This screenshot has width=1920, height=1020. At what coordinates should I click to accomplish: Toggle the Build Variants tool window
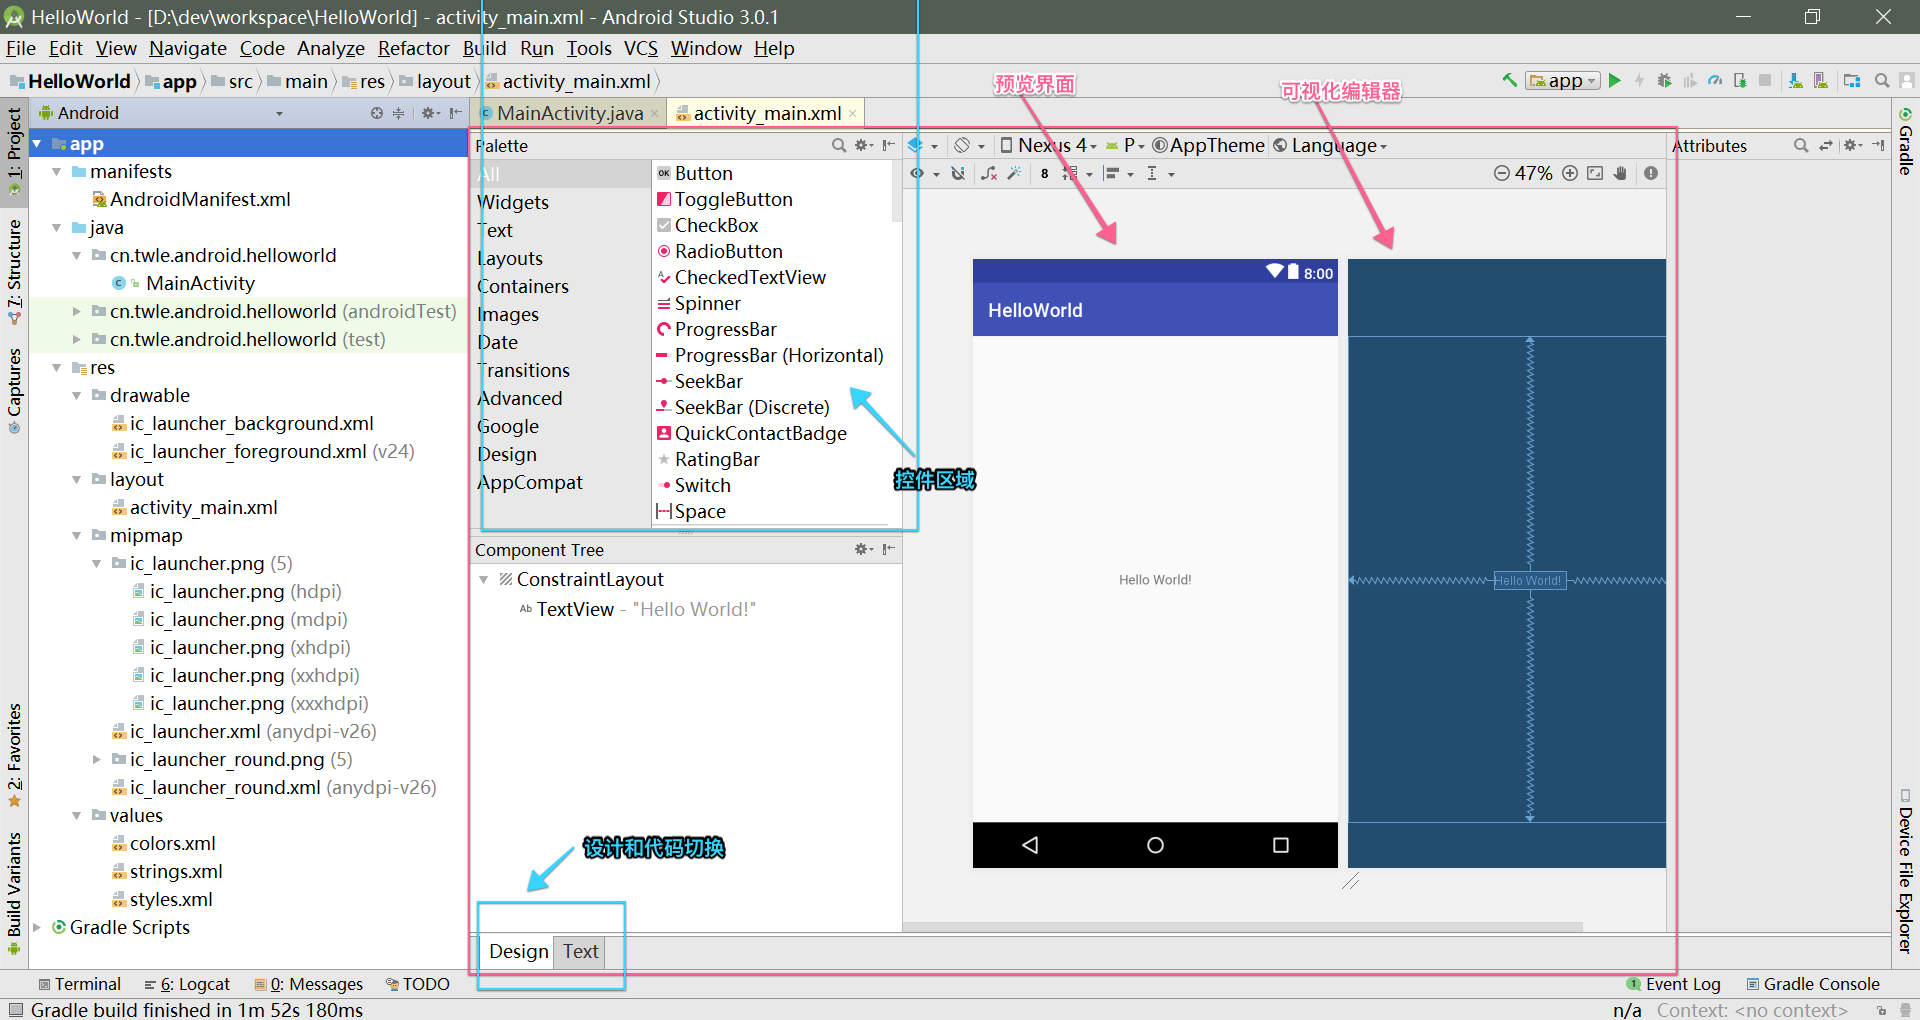(14, 893)
